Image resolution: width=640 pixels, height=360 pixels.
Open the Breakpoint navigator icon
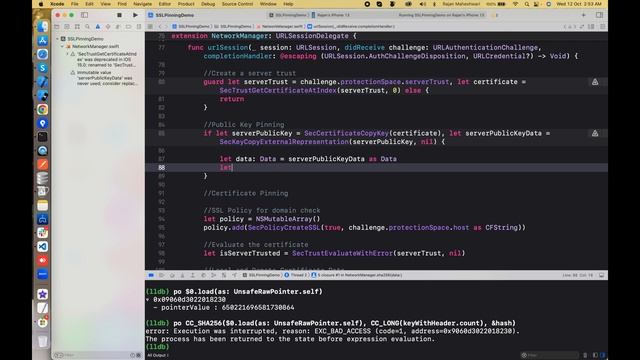[x=128, y=27]
